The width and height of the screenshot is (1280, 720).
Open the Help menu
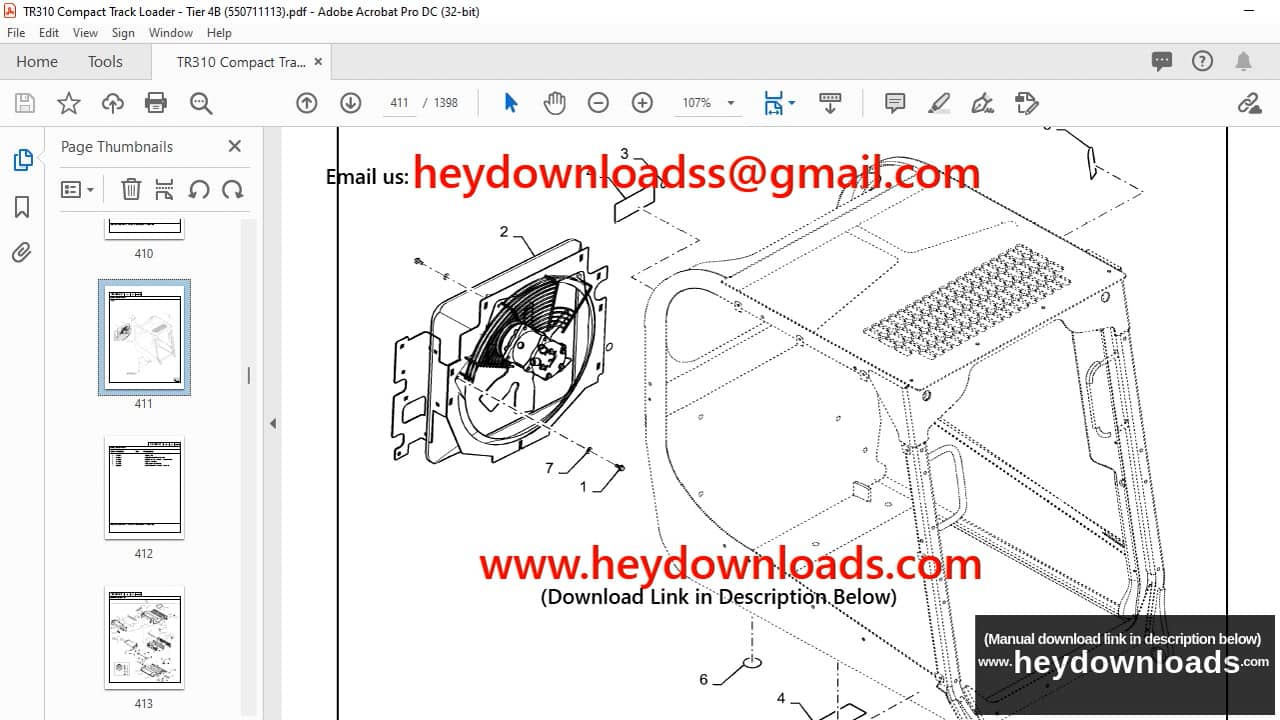coord(219,33)
